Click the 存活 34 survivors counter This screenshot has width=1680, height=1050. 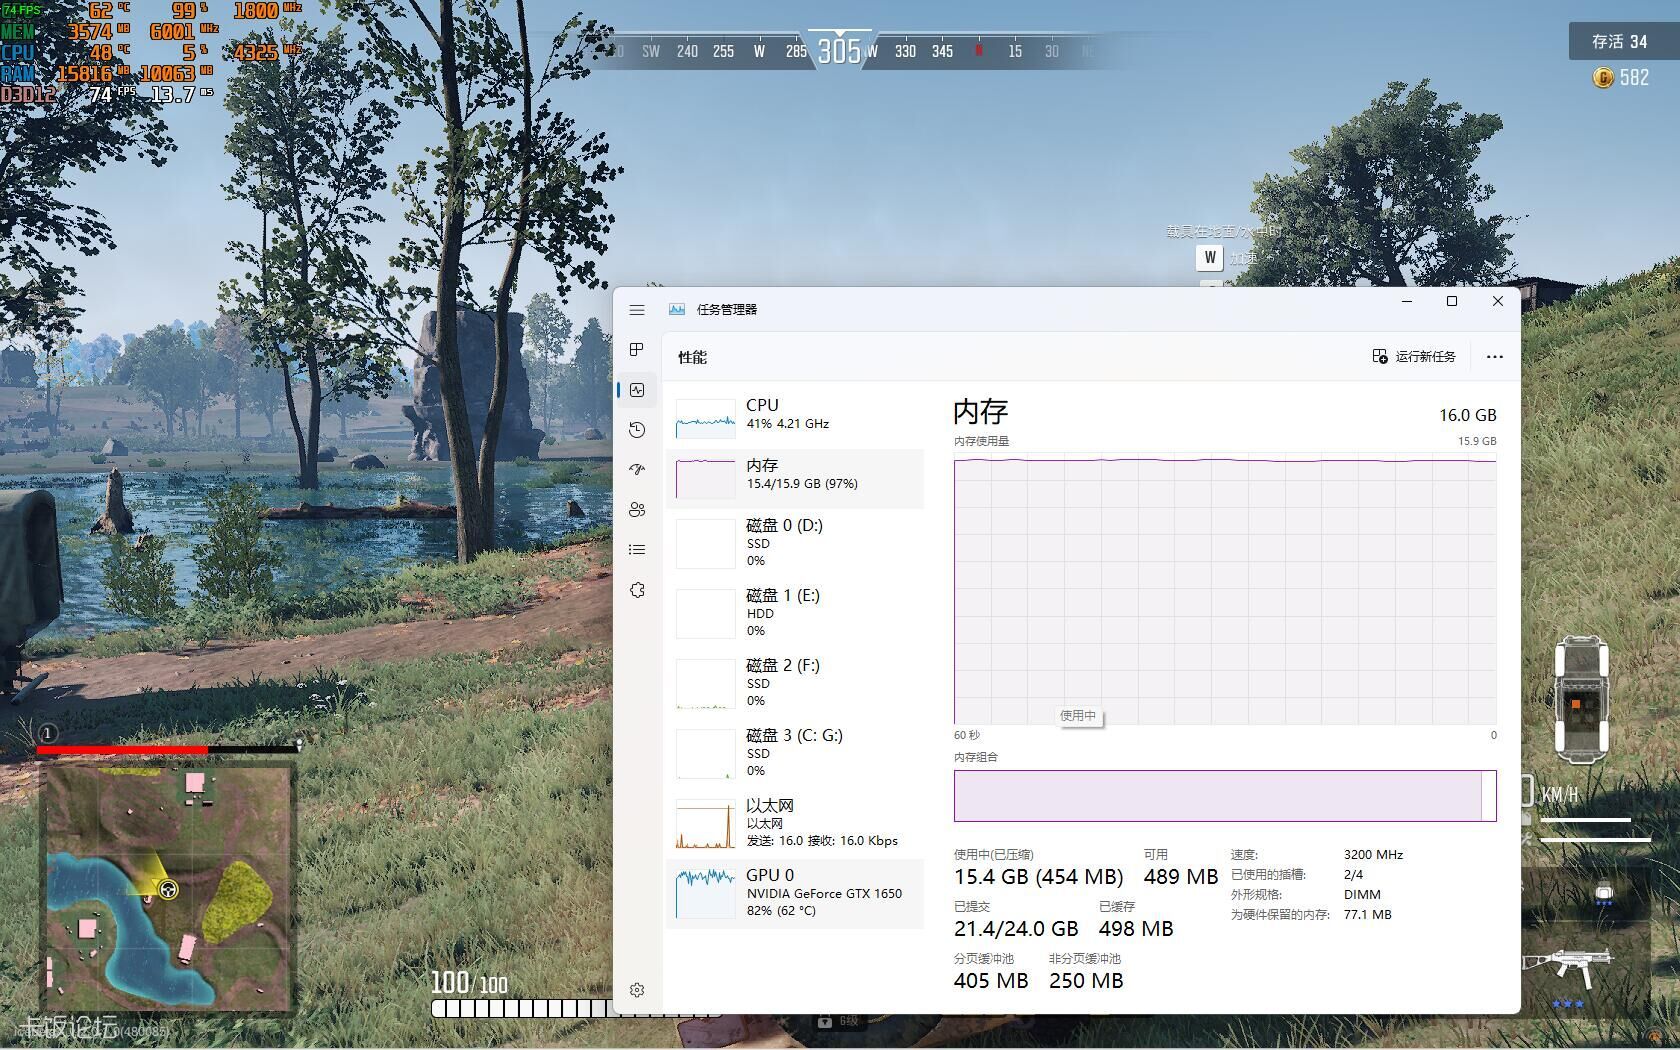pyautogui.click(x=1619, y=41)
